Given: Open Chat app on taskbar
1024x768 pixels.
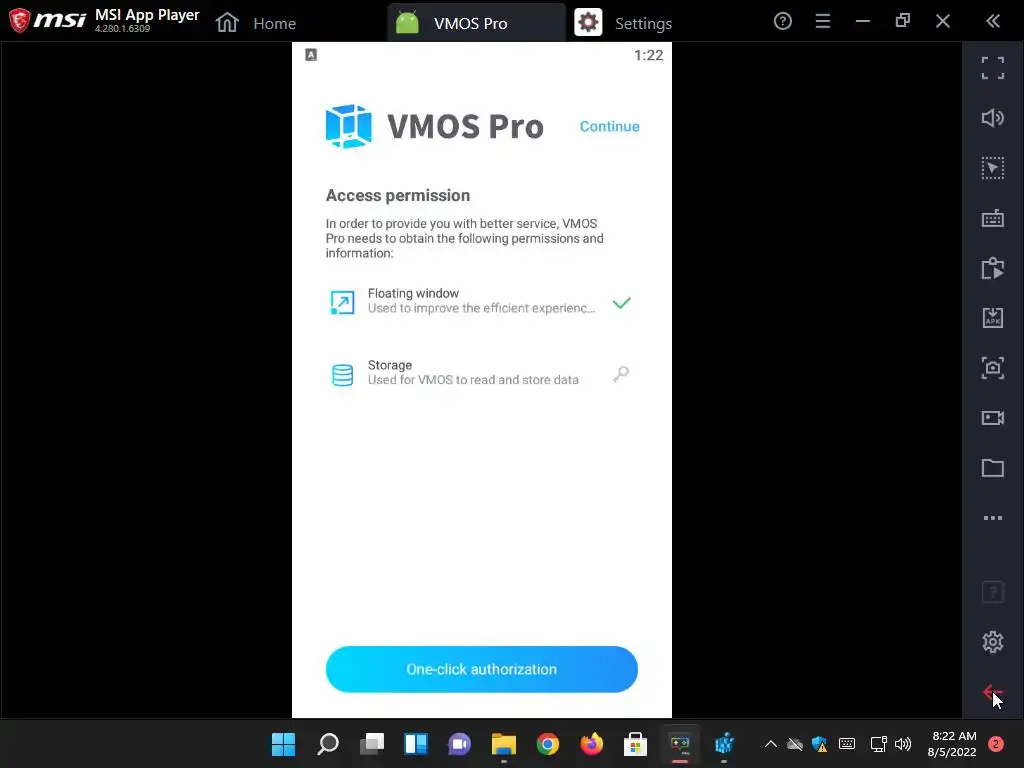Looking at the screenshot, I should (x=460, y=744).
